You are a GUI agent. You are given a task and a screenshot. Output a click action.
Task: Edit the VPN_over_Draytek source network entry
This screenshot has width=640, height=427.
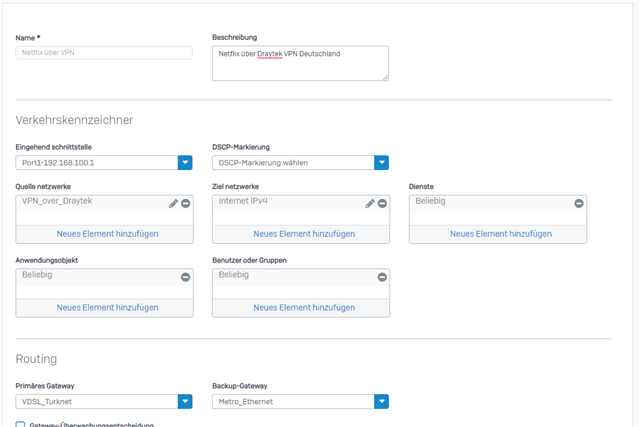click(173, 203)
